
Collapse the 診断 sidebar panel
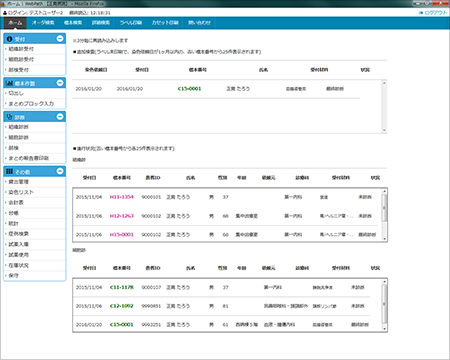point(60,117)
